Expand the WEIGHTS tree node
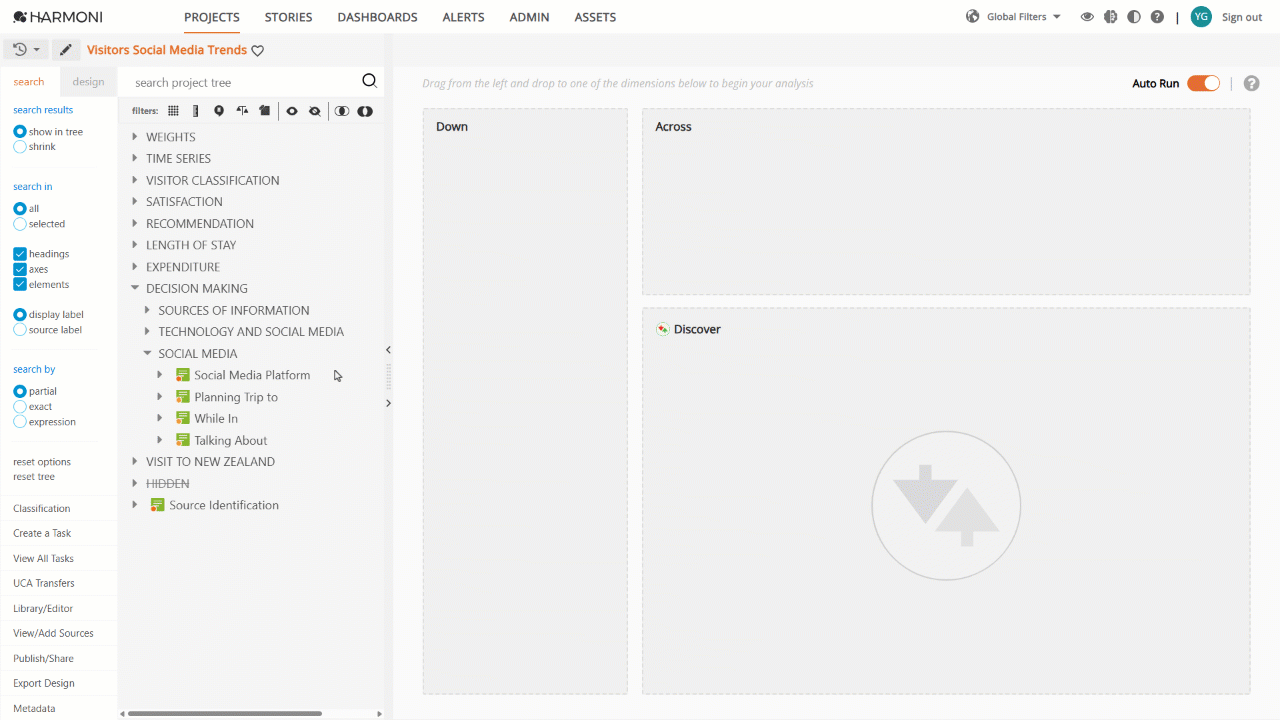 click(x=135, y=137)
